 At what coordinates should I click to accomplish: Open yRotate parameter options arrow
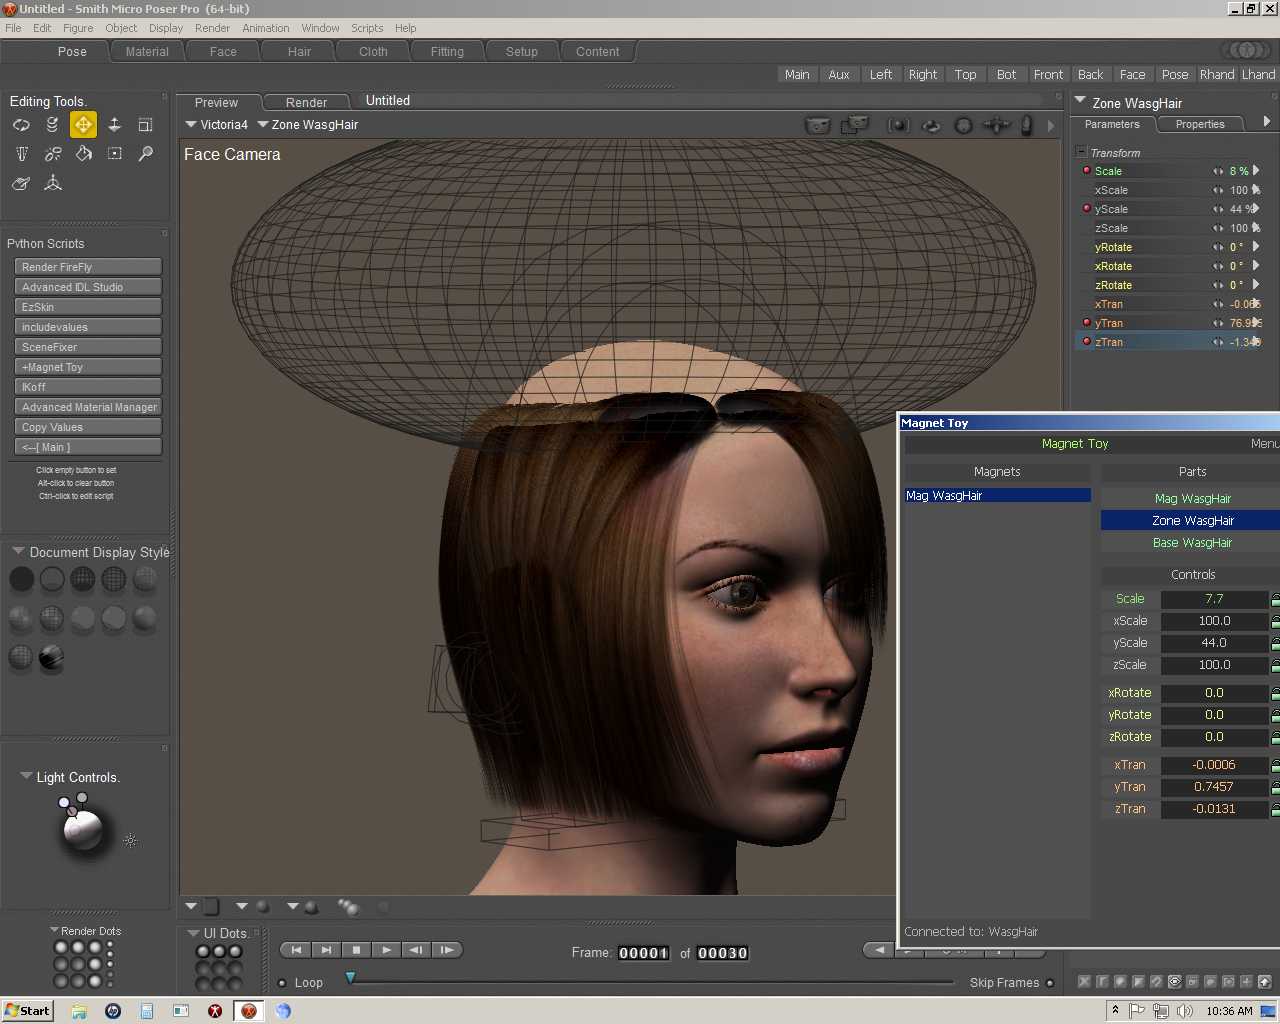coord(1256,247)
